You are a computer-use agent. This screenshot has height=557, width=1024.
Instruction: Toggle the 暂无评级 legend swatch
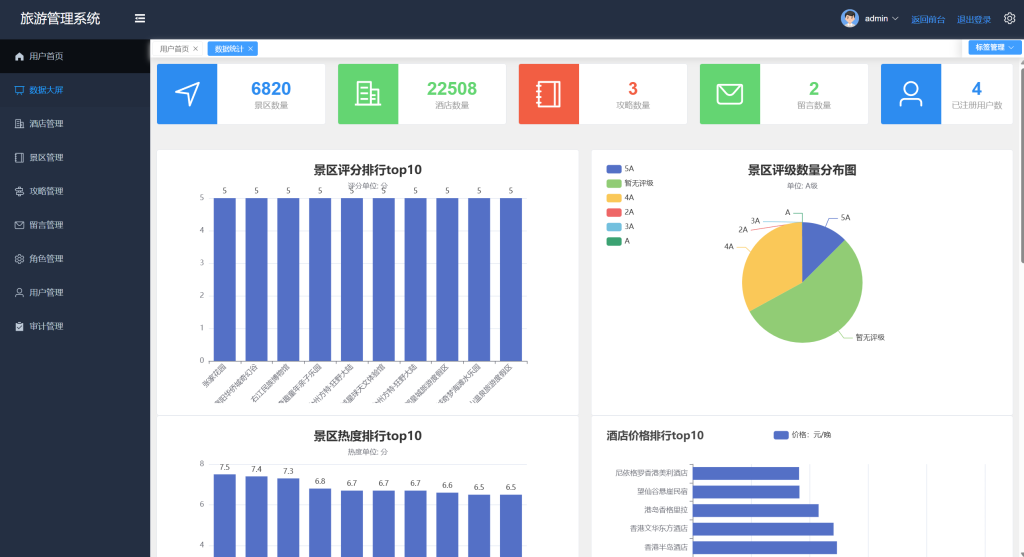[614, 183]
